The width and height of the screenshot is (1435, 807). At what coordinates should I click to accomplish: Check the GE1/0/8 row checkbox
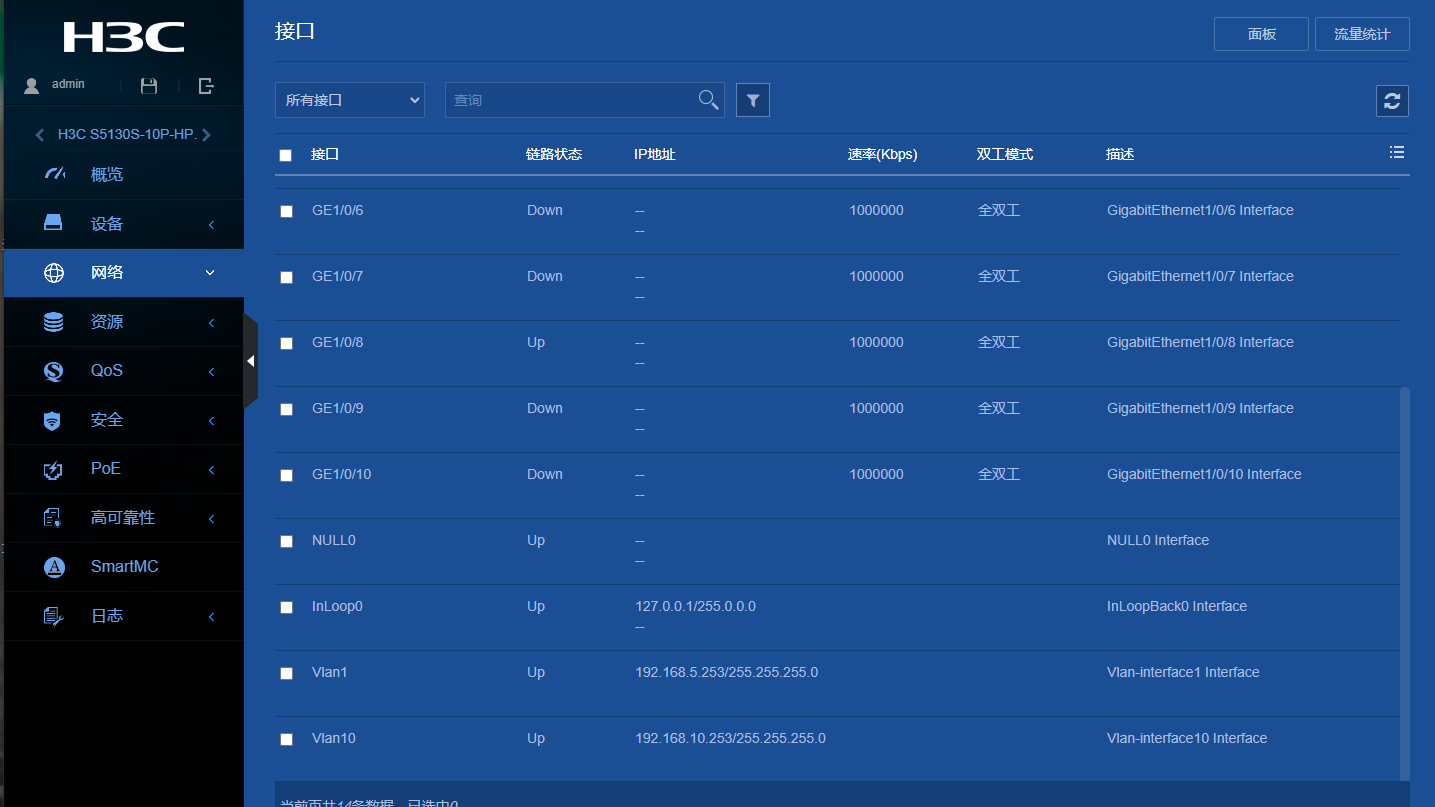[x=287, y=343]
